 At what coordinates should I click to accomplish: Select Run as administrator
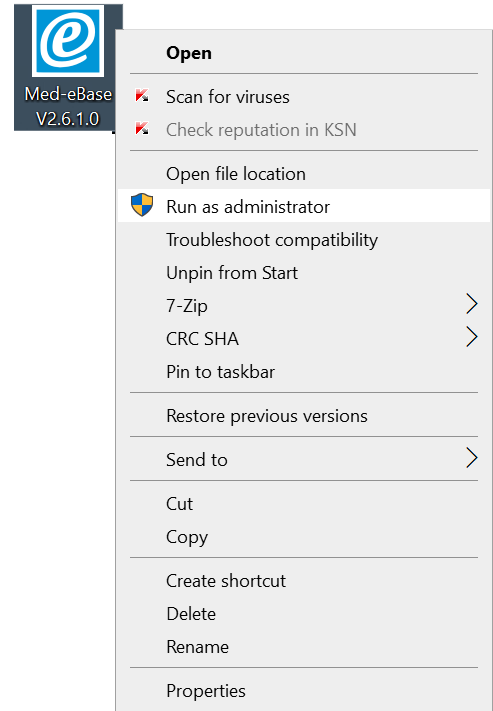(x=304, y=207)
